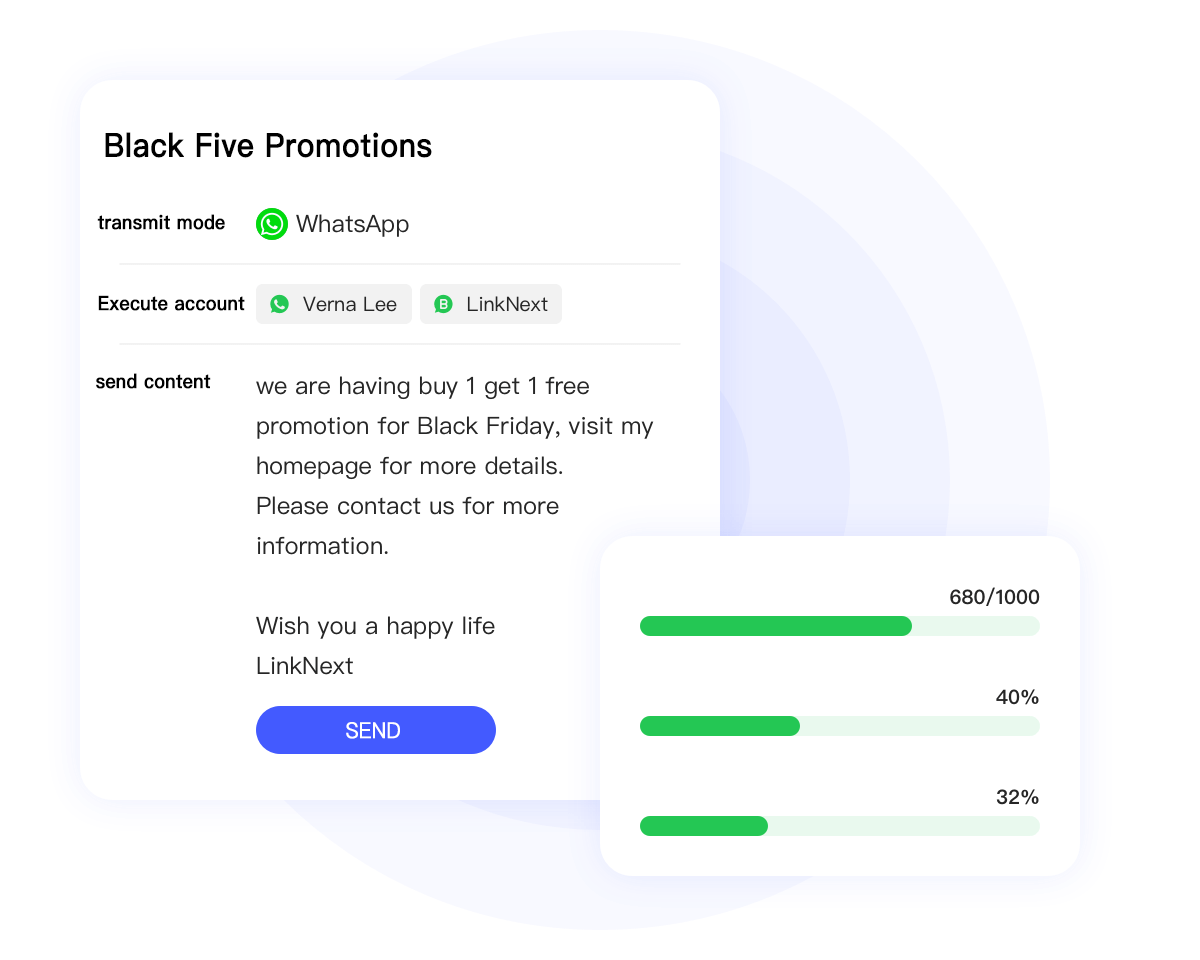Viewport: 1200px width, 960px height.
Task: Click the send content label
Action: pyautogui.click(x=153, y=382)
